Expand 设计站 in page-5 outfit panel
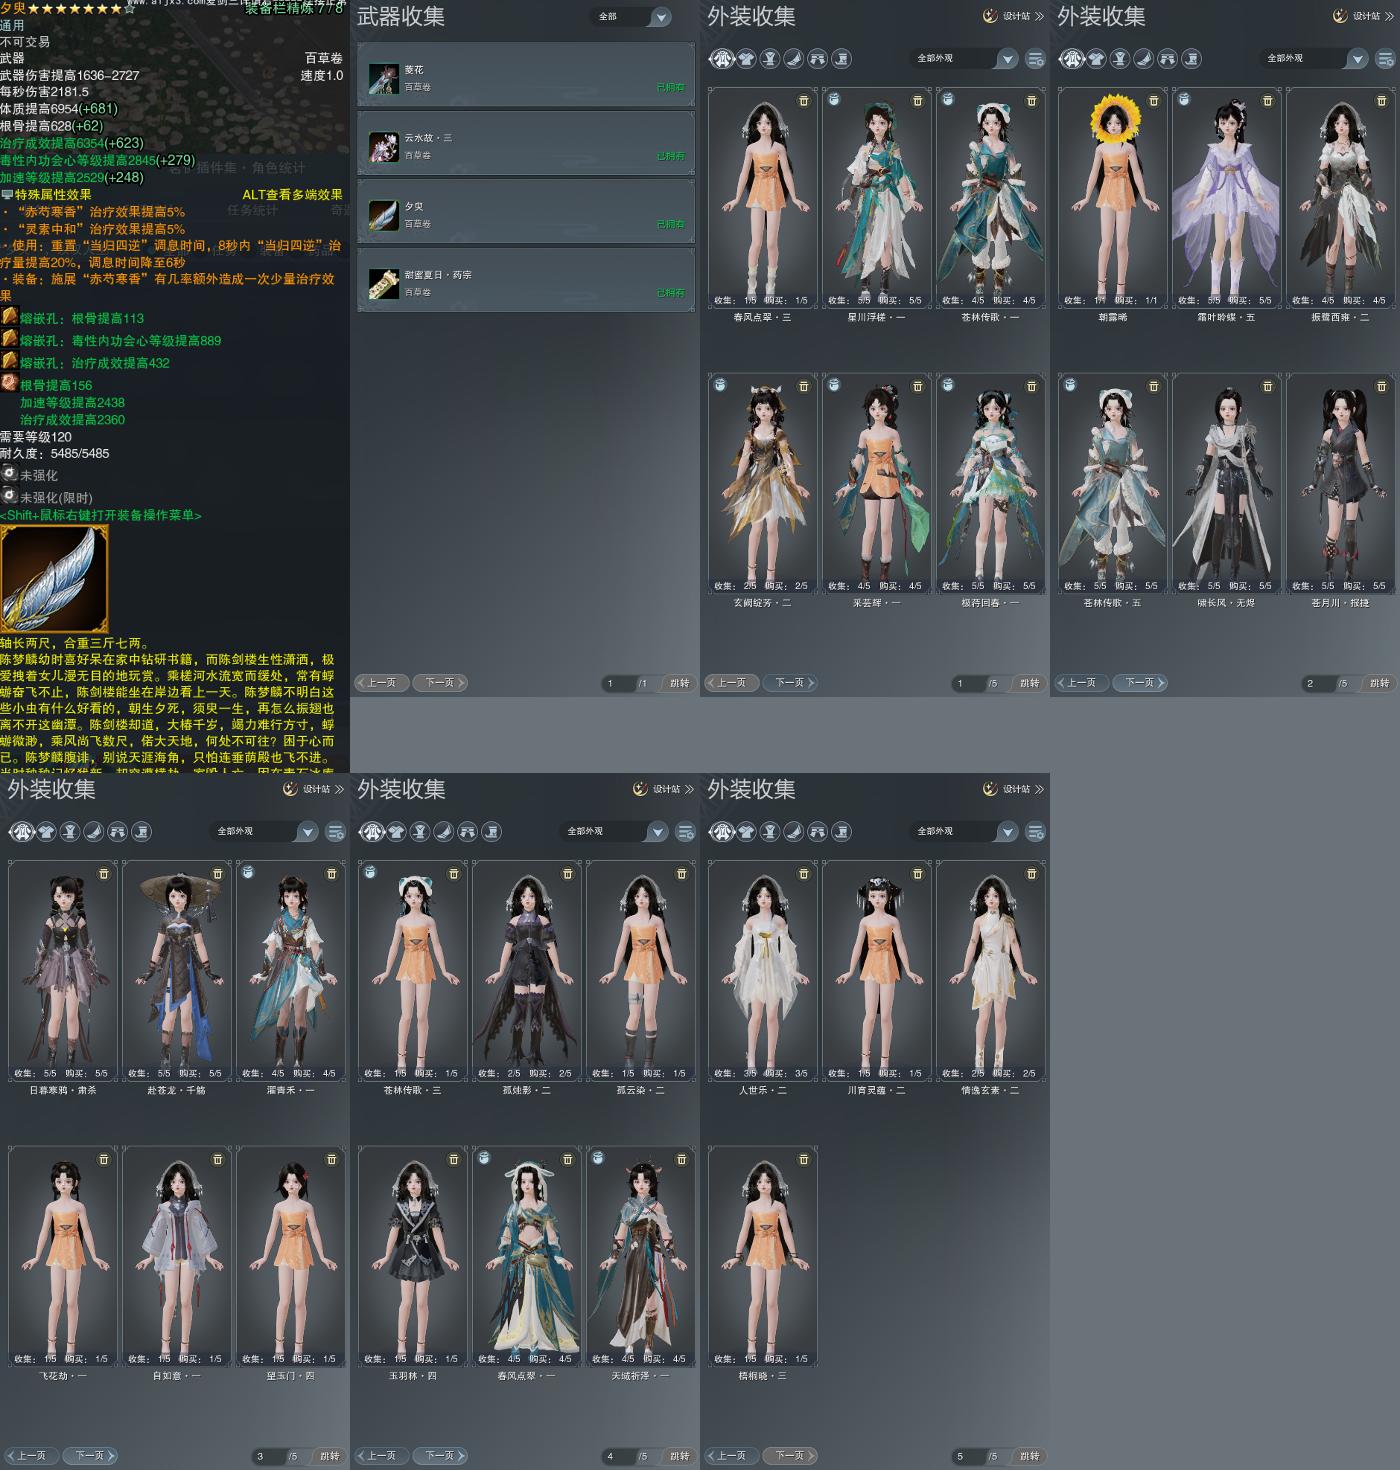This screenshot has height=1470, width=1400. [1013, 789]
